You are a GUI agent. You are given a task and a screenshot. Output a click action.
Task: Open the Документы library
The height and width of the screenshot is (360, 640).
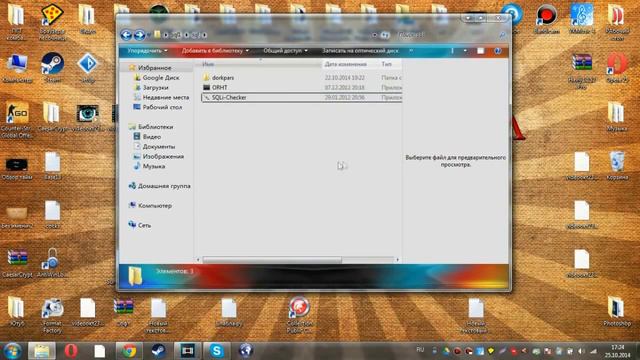159,147
